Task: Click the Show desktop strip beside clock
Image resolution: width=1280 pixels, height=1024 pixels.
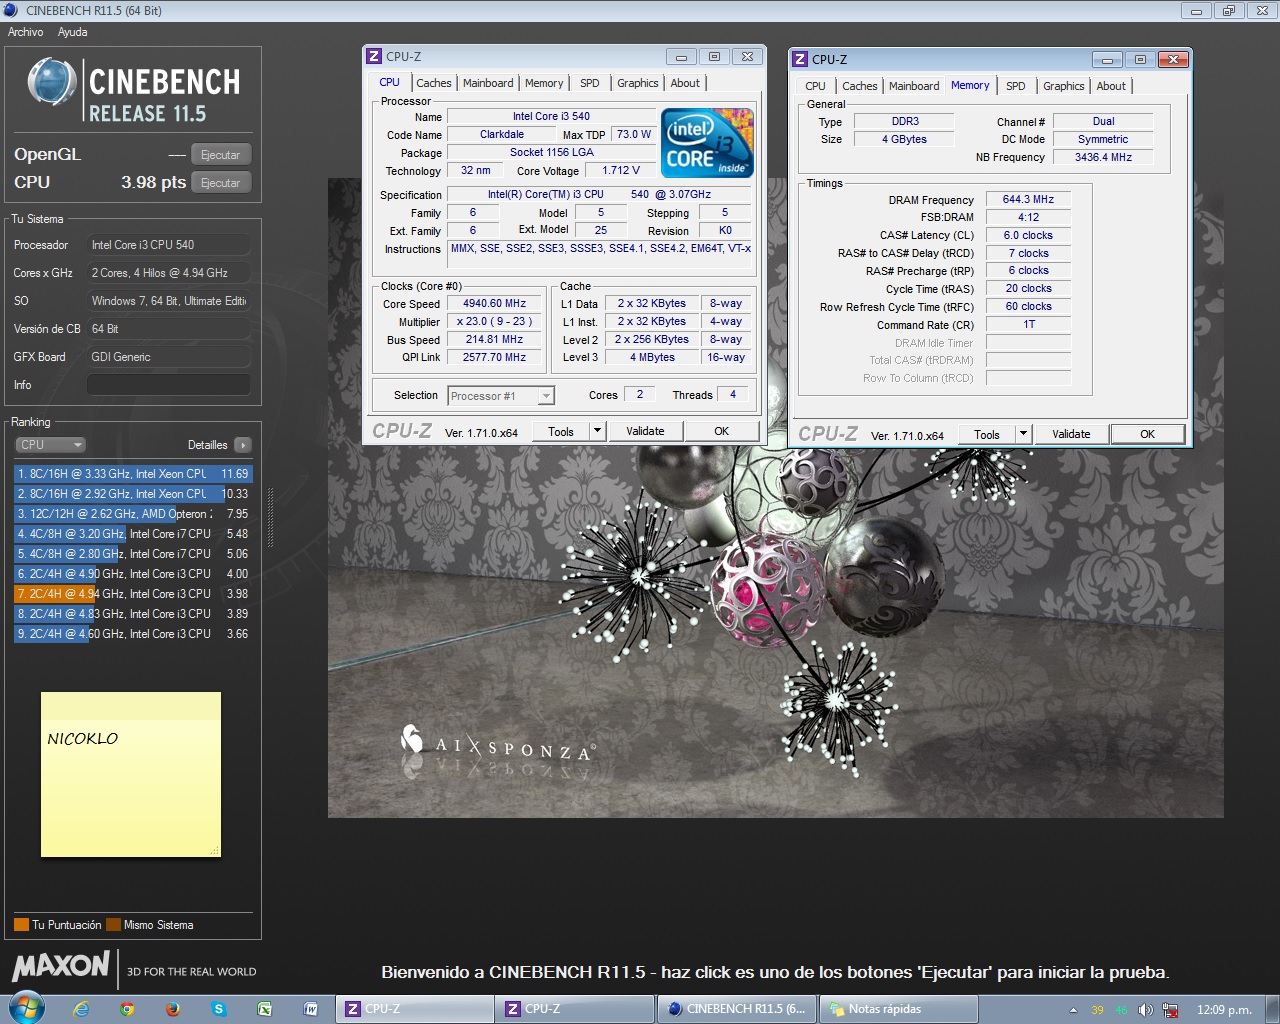Action: (x=1272, y=1009)
